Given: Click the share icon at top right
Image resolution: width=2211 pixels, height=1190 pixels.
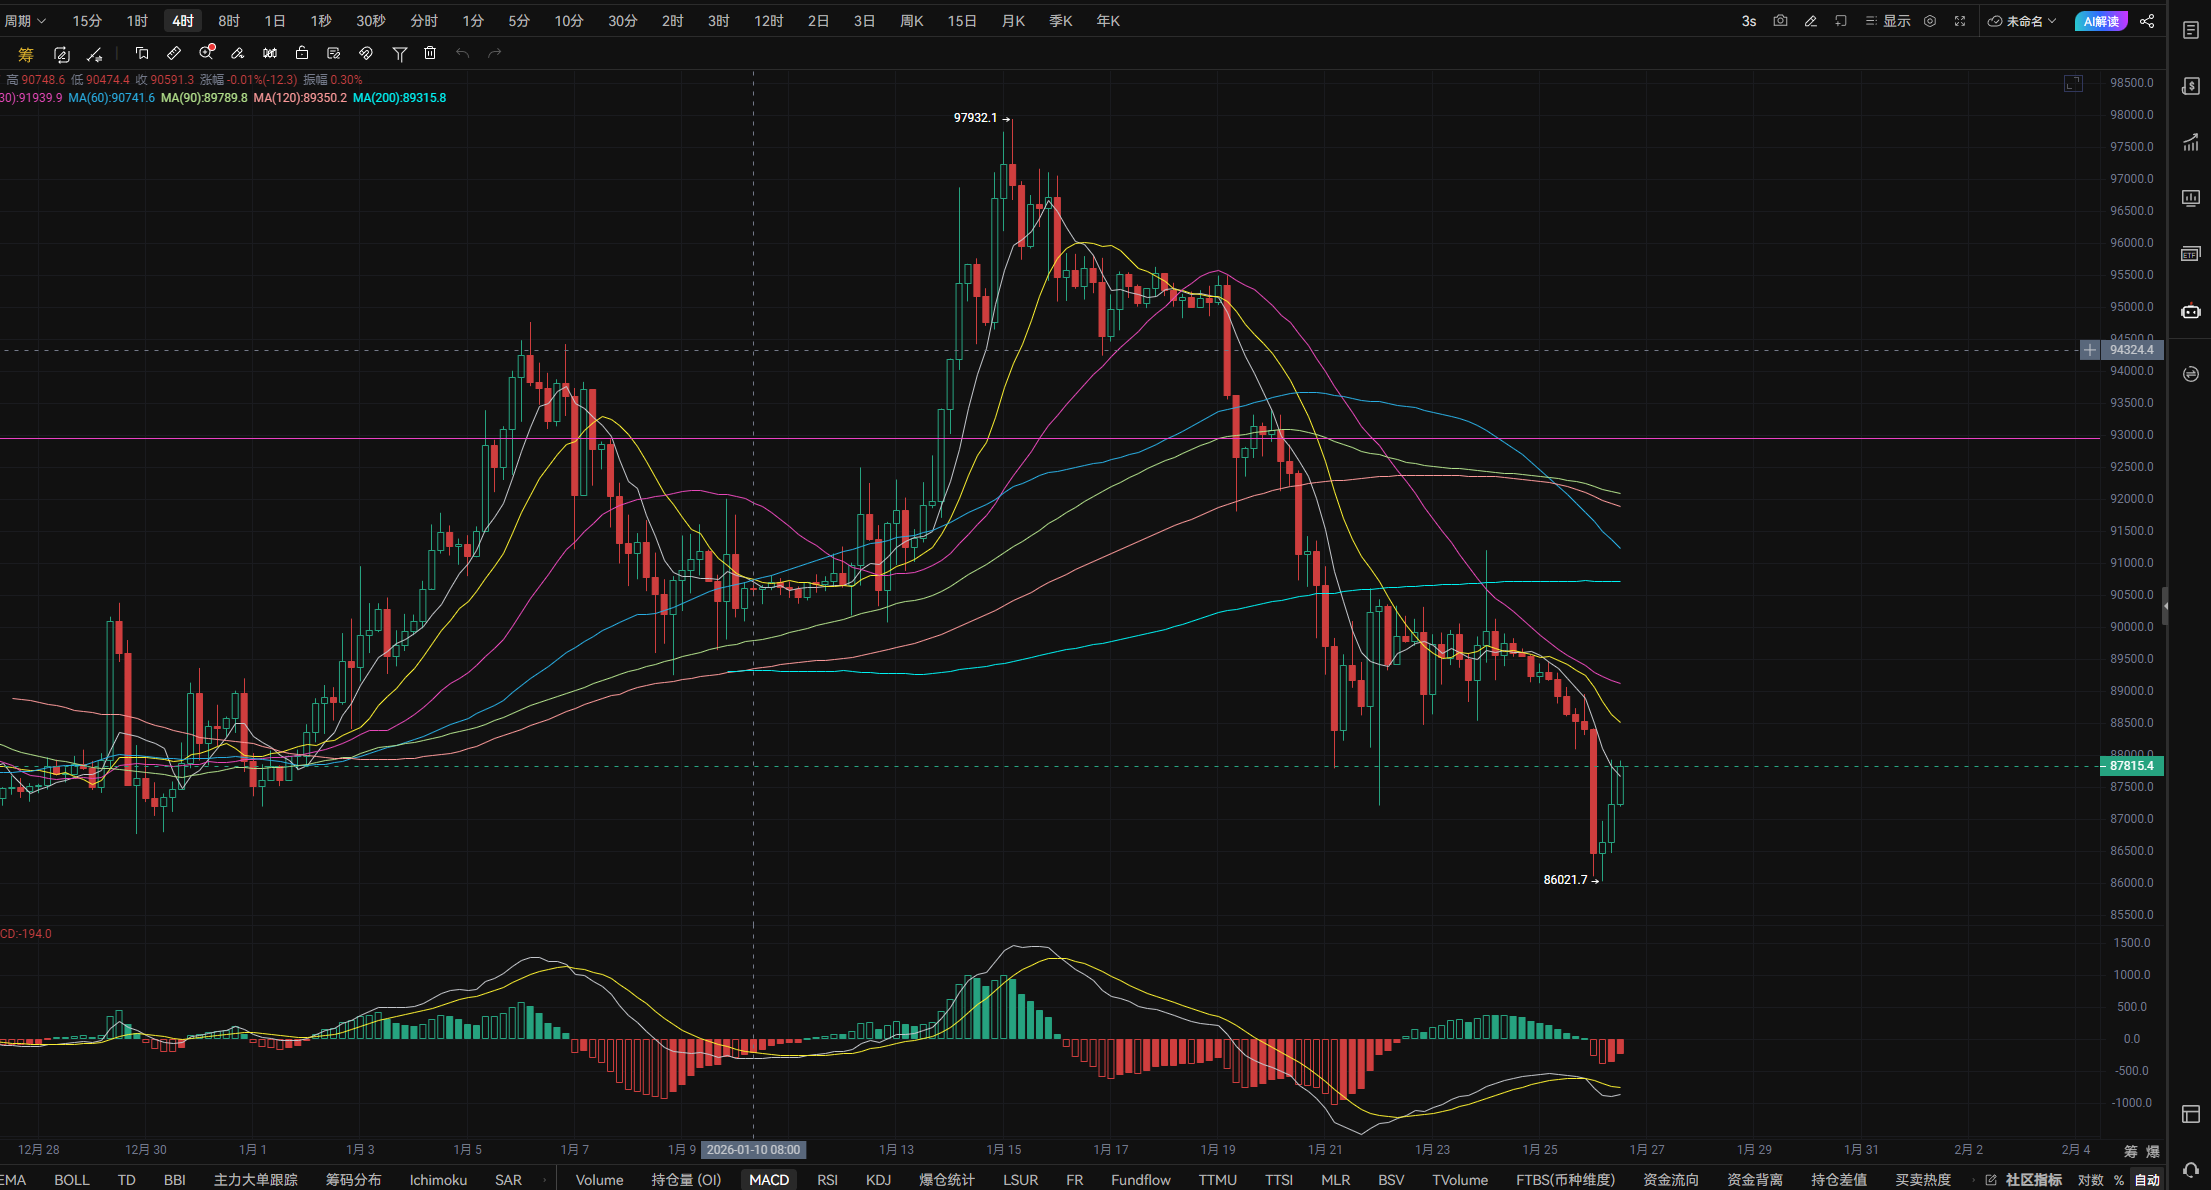Looking at the screenshot, I should (x=2147, y=21).
